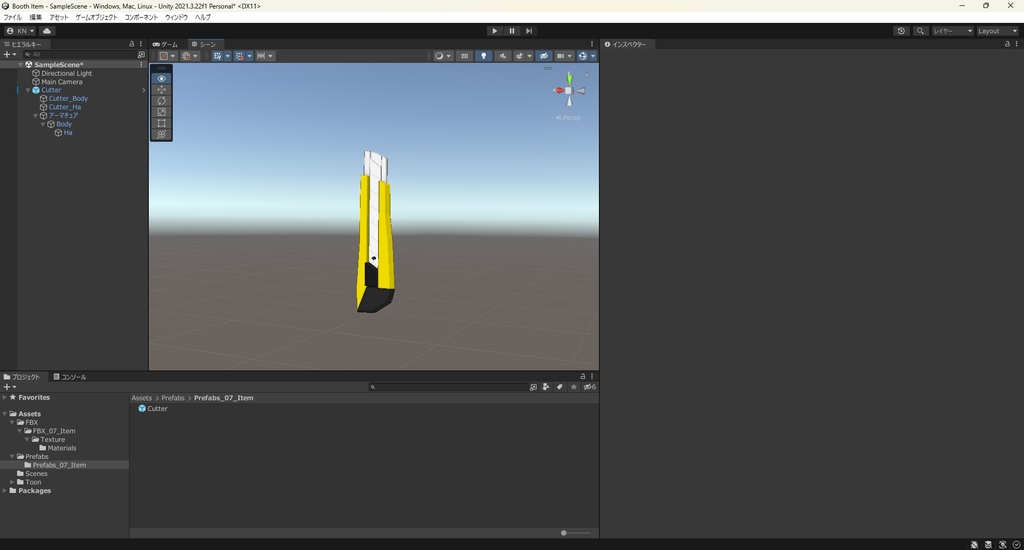Click the Cutter prefab icon in Hierarchy
Viewport: 1024px width, 550px height.
[36, 90]
